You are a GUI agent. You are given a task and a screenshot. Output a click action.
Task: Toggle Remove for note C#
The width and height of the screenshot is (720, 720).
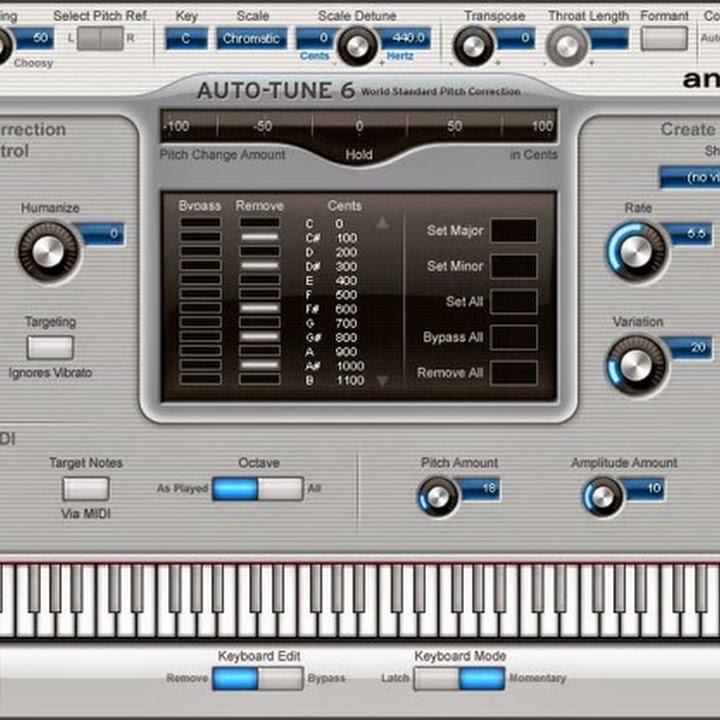[x=259, y=237]
